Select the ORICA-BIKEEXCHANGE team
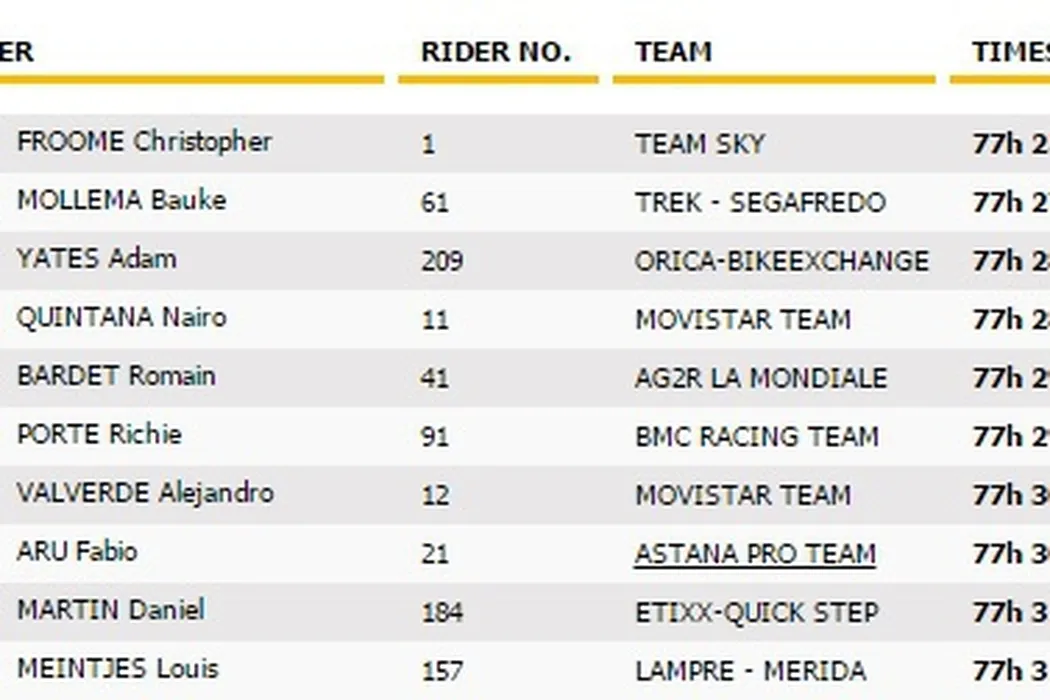 point(781,261)
